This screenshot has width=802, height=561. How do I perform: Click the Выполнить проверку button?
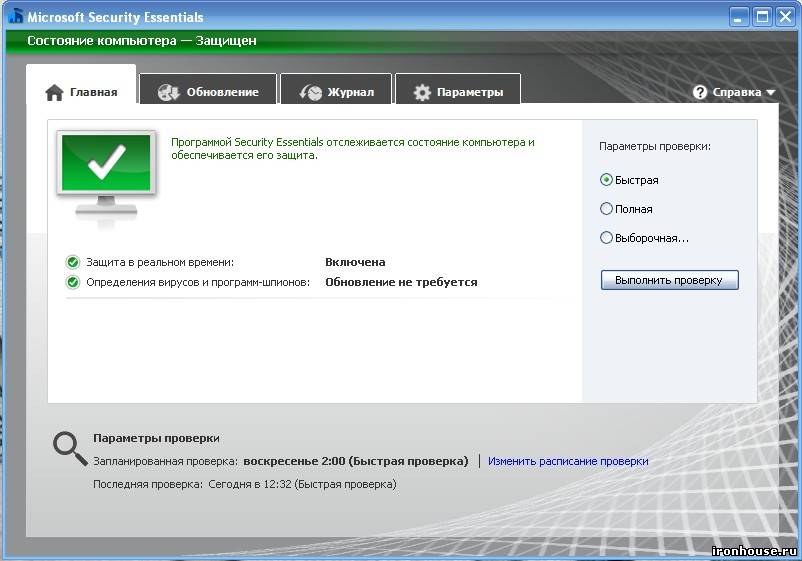670,280
